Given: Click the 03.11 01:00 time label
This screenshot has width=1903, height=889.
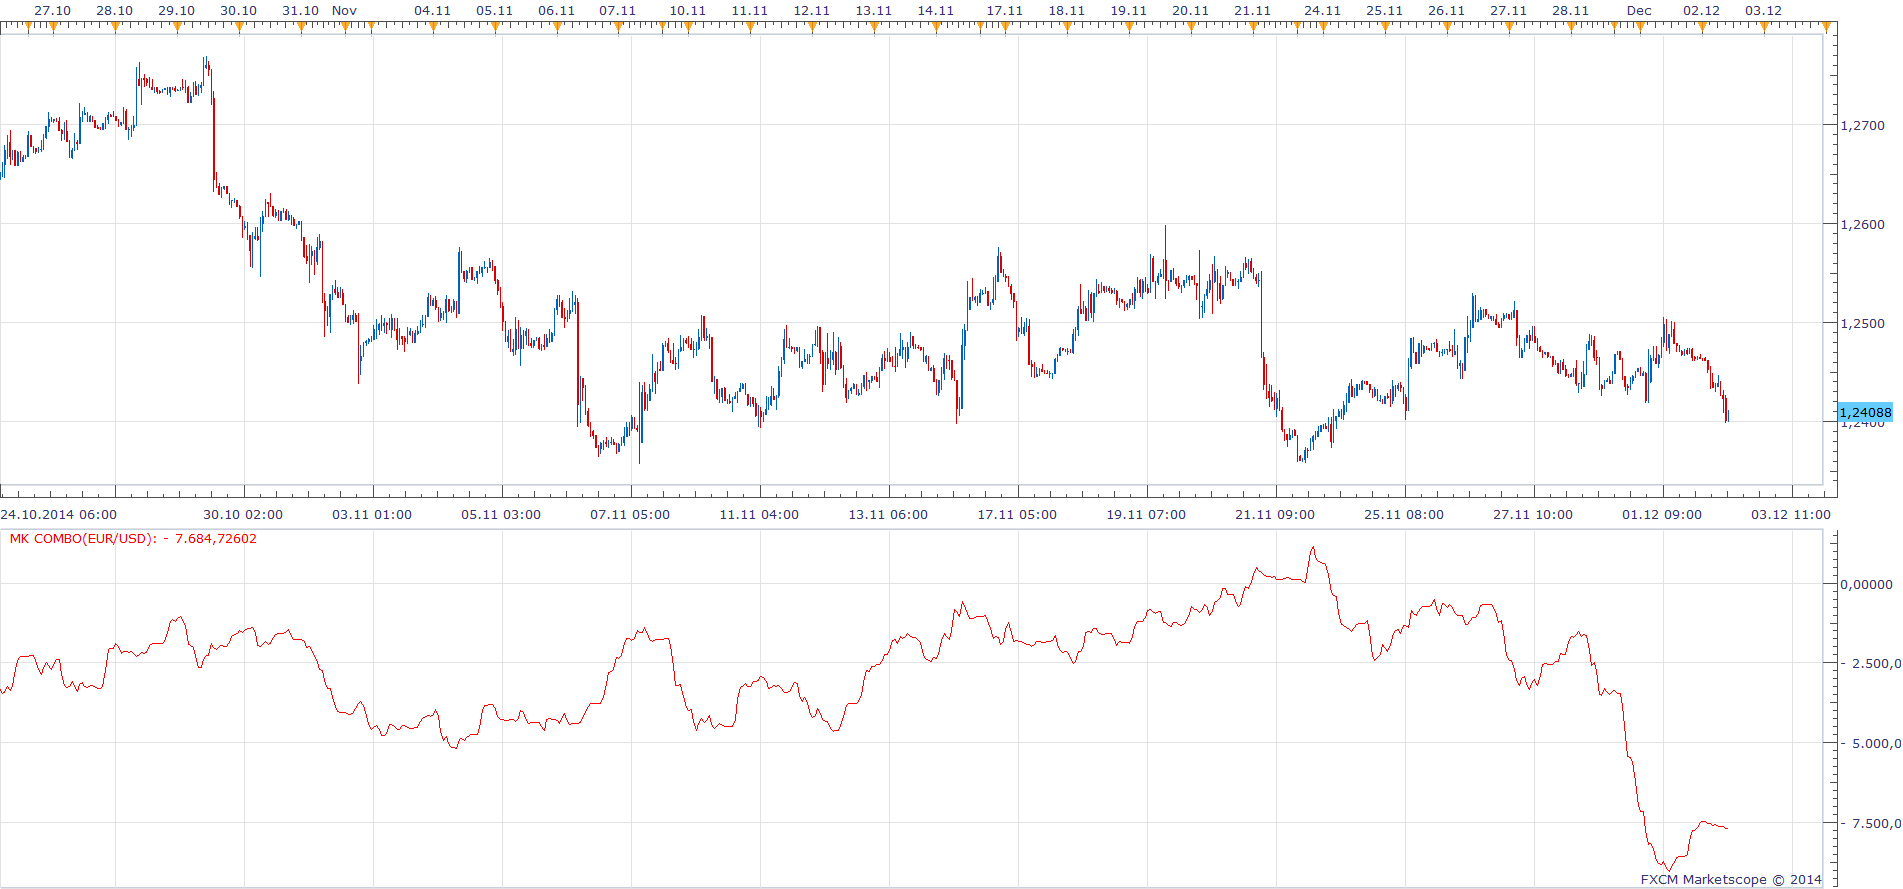Looking at the screenshot, I should point(372,515).
